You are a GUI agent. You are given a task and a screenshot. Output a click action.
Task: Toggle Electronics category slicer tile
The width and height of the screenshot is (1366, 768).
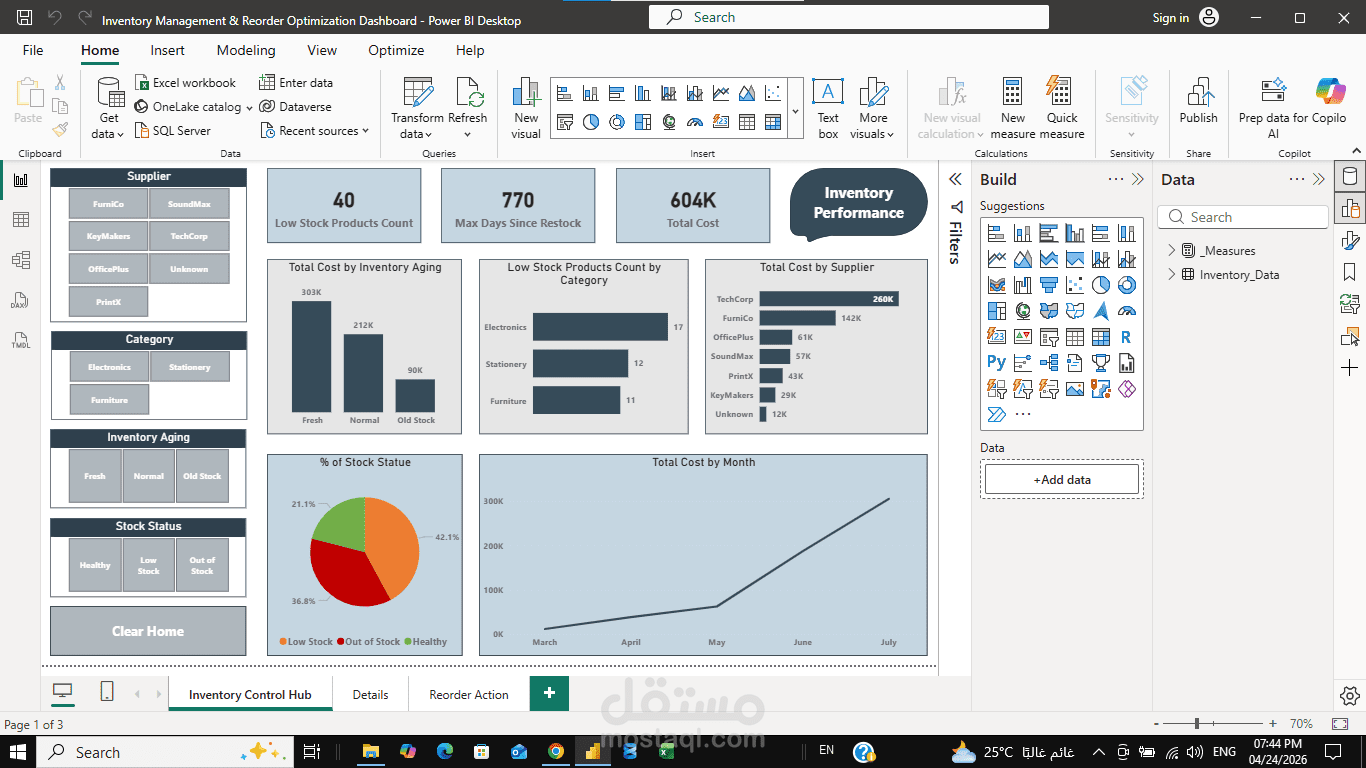tap(109, 367)
